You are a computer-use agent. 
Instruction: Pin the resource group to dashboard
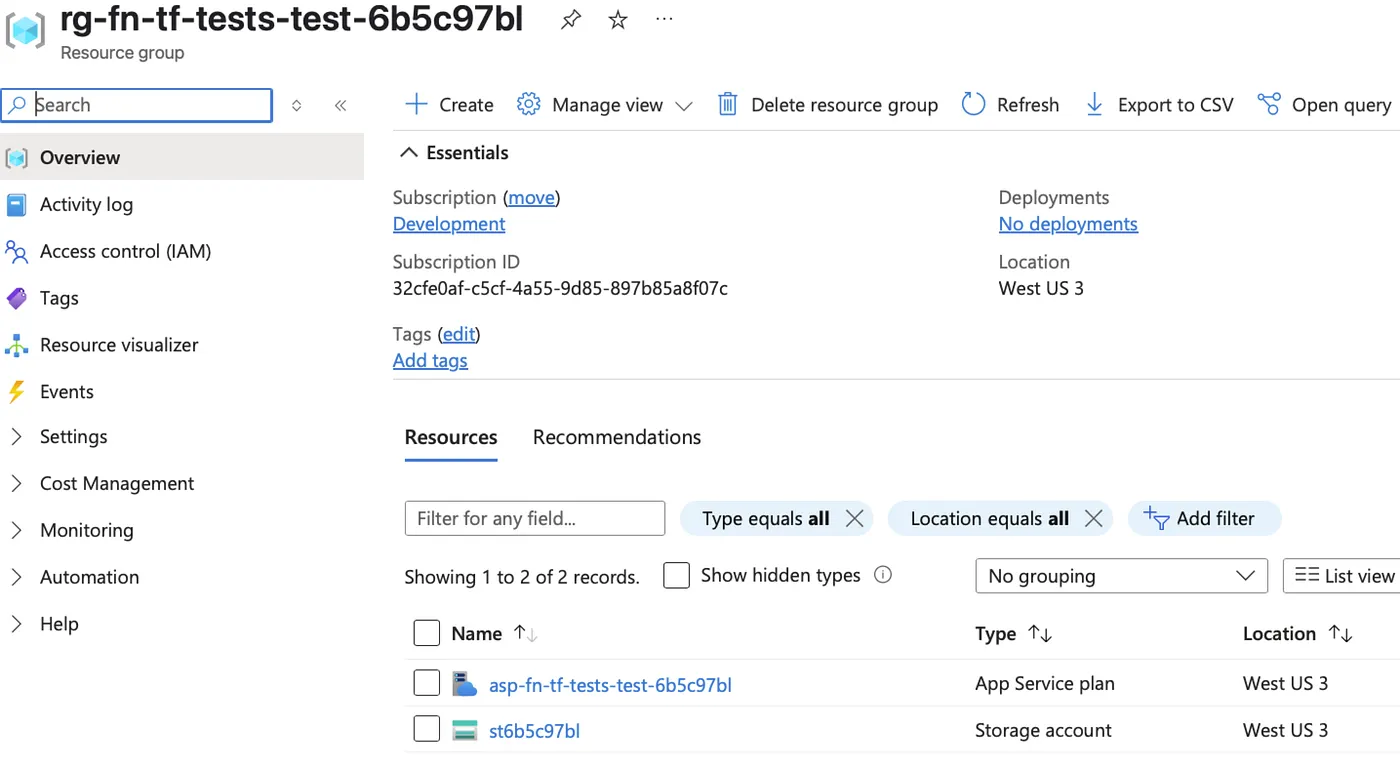click(570, 19)
